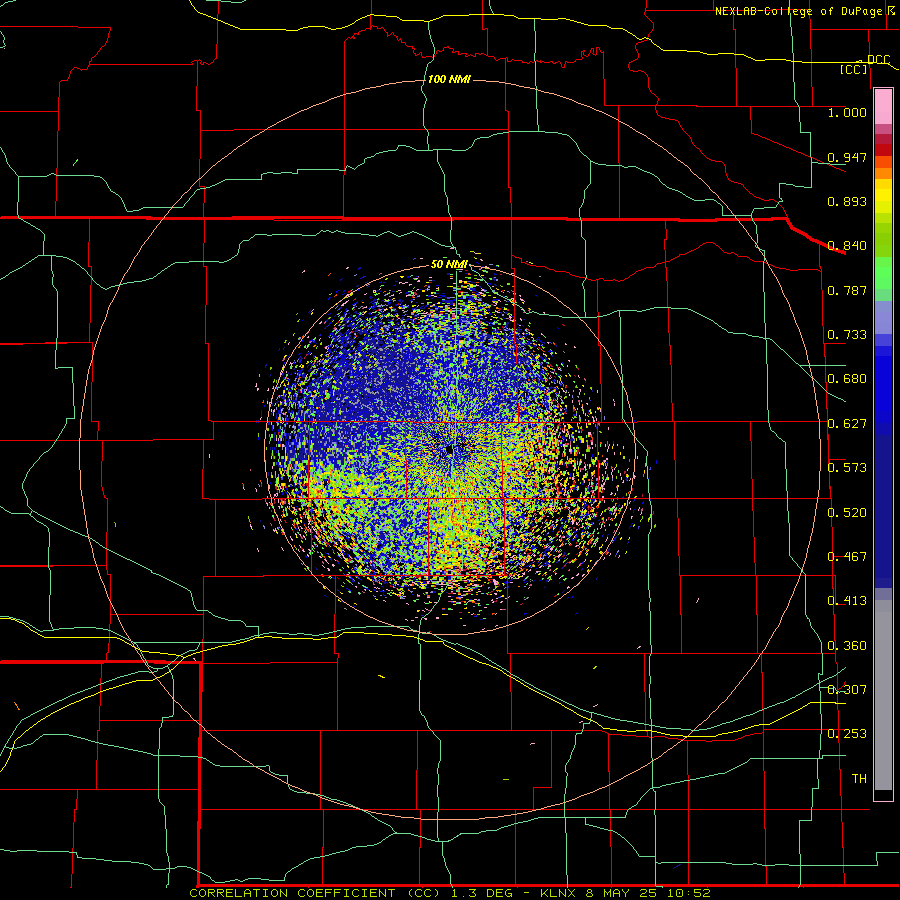
Task: Select the 50 NMI range ring label
Action: (x=449, y=264)
